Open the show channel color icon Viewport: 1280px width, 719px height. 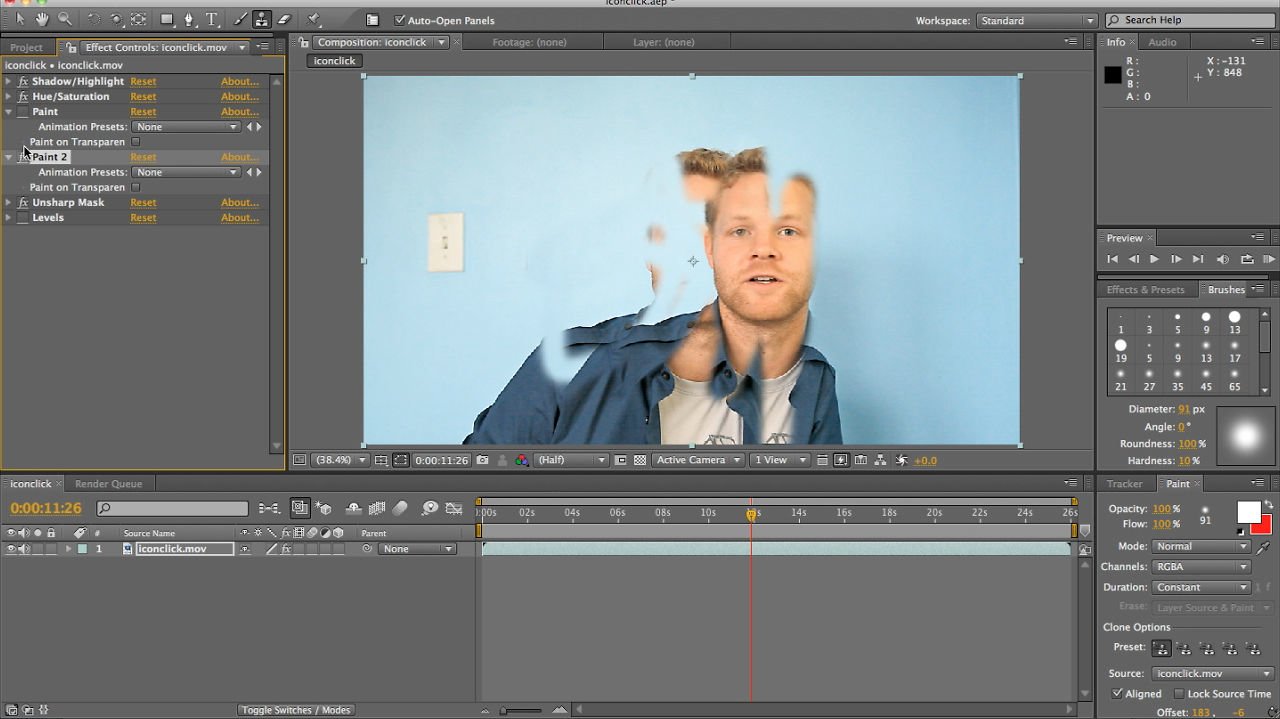pos(521,460)
